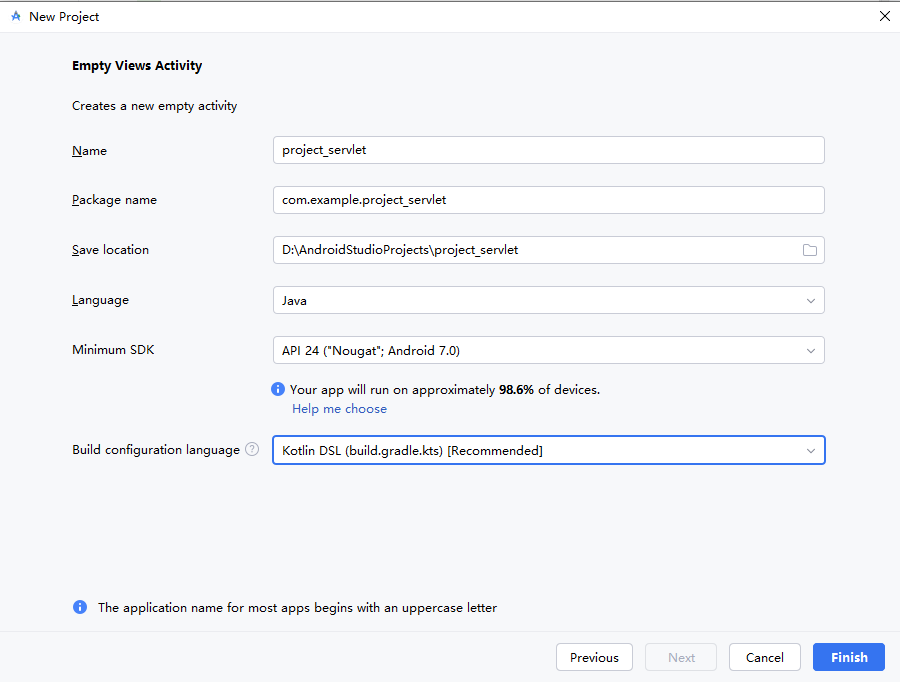Click the help question mark beside Build configuration language
Viewport: 900px width, 682px height.
[252, 450]
